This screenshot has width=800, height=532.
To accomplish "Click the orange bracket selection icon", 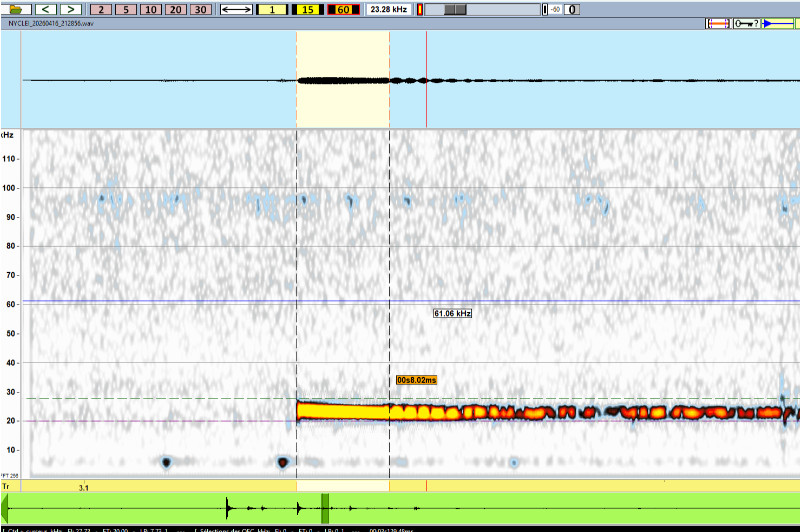I will point(718,23).
